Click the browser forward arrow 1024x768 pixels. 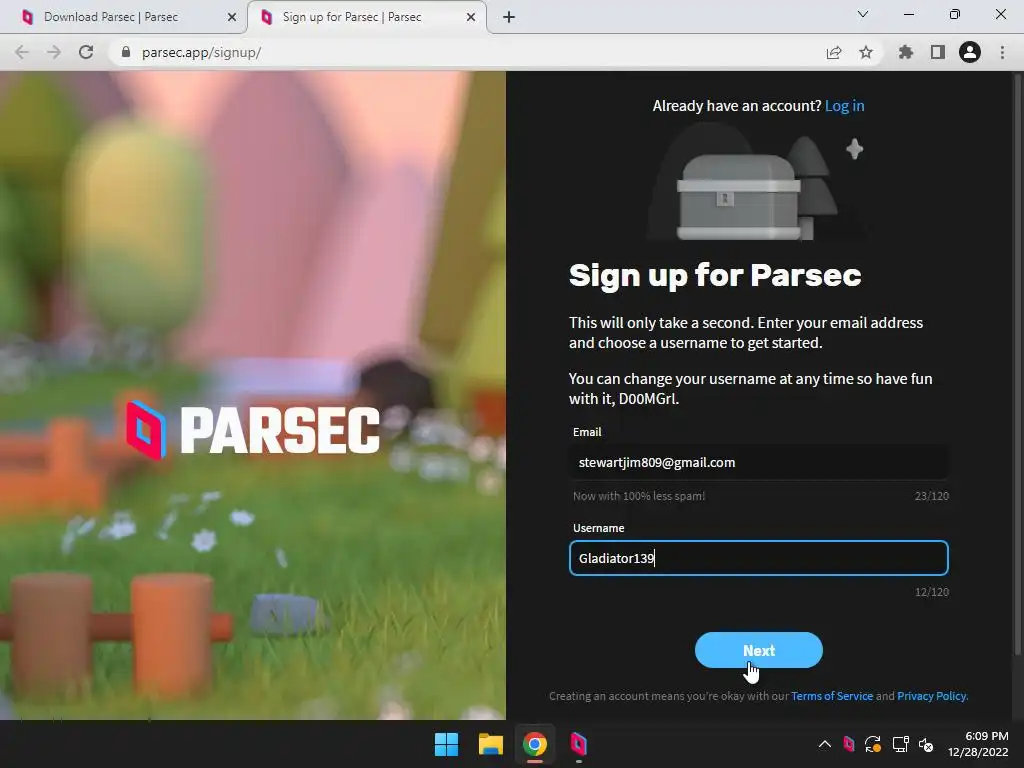[54, 52]
